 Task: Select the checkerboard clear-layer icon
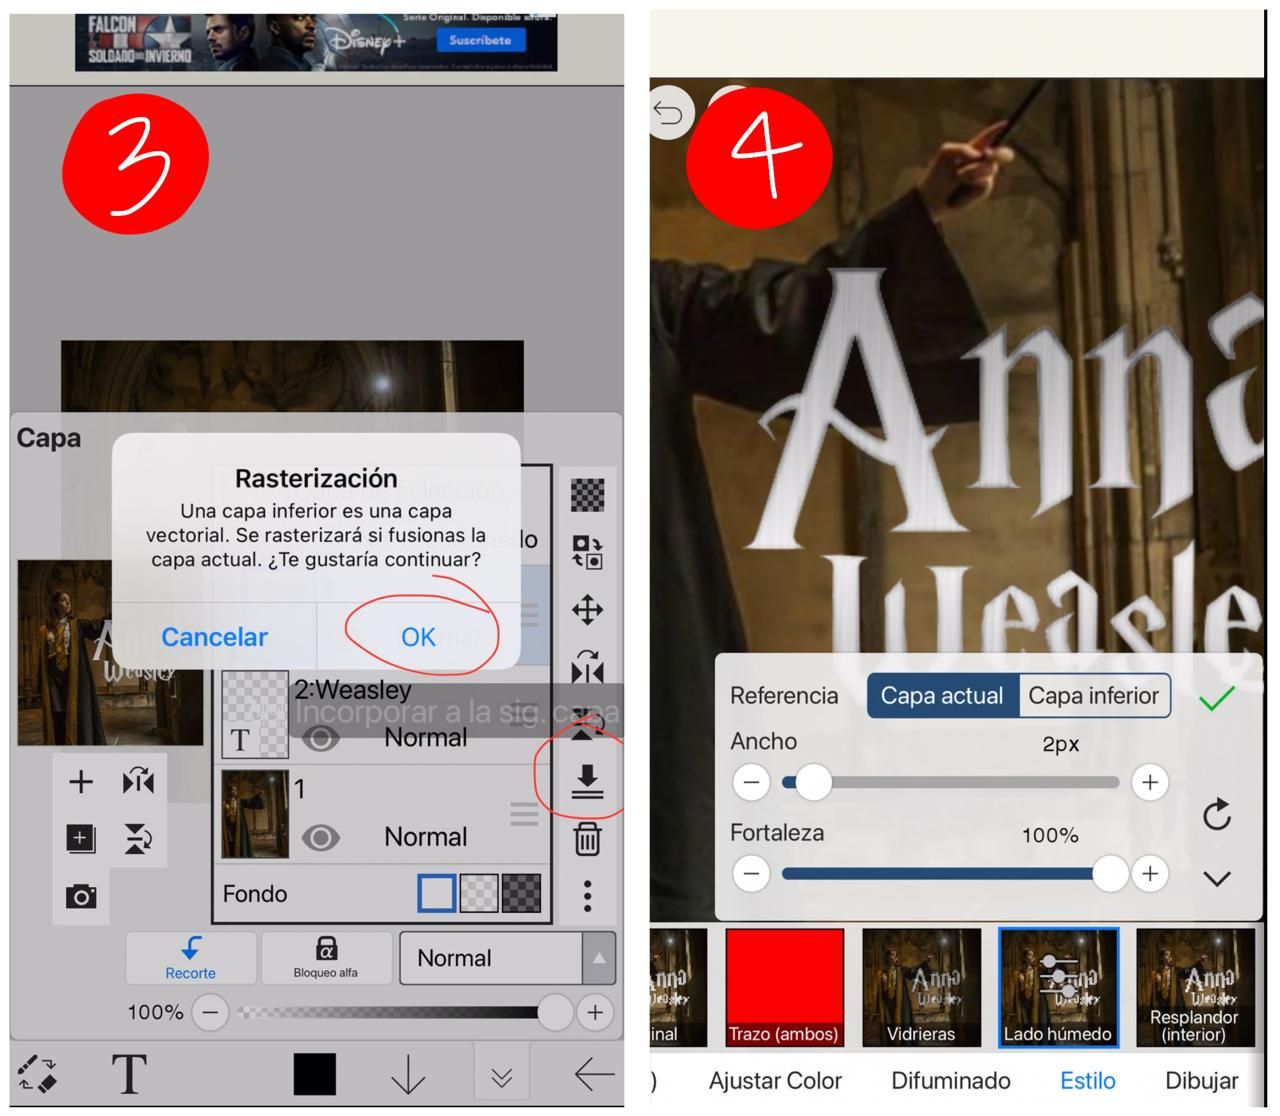(x=587, y=494)
